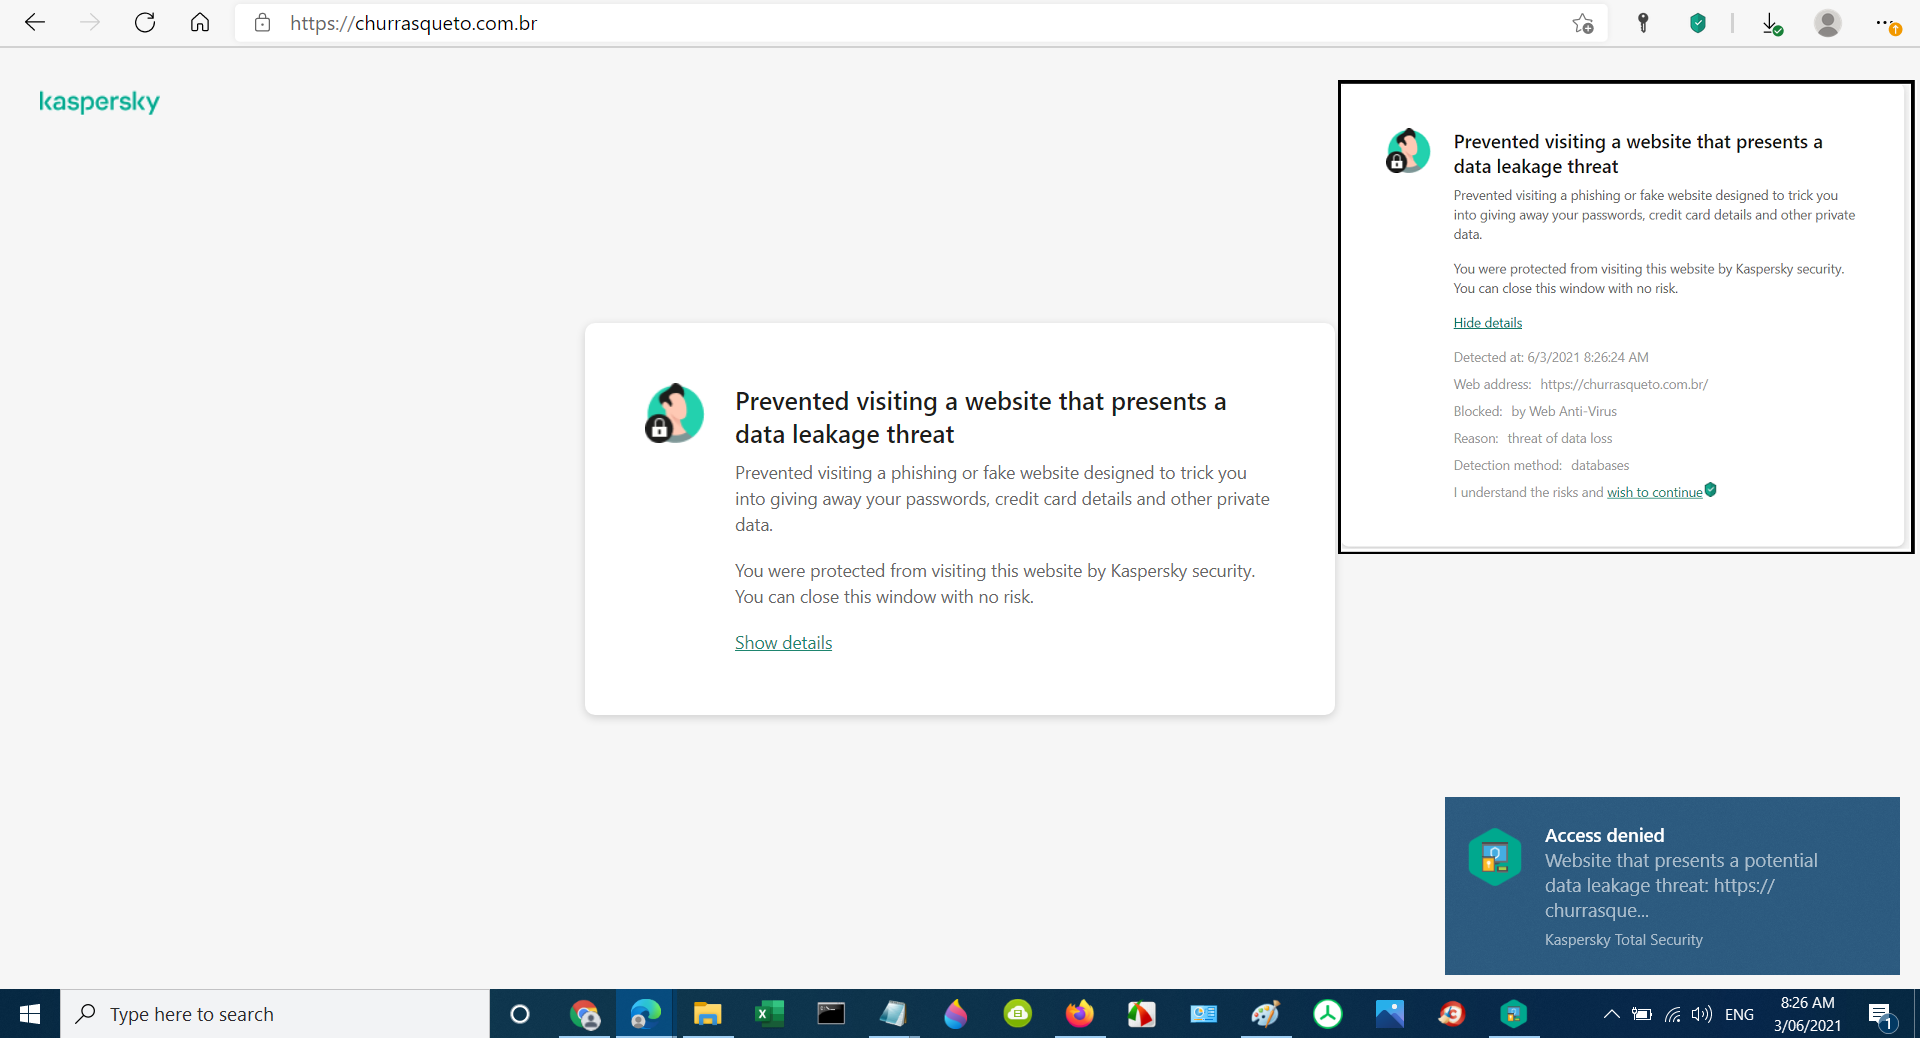The image size is (1920, 1038).
Task: Click the web address churrasqueto.com.br in details
Action: 1624,384
